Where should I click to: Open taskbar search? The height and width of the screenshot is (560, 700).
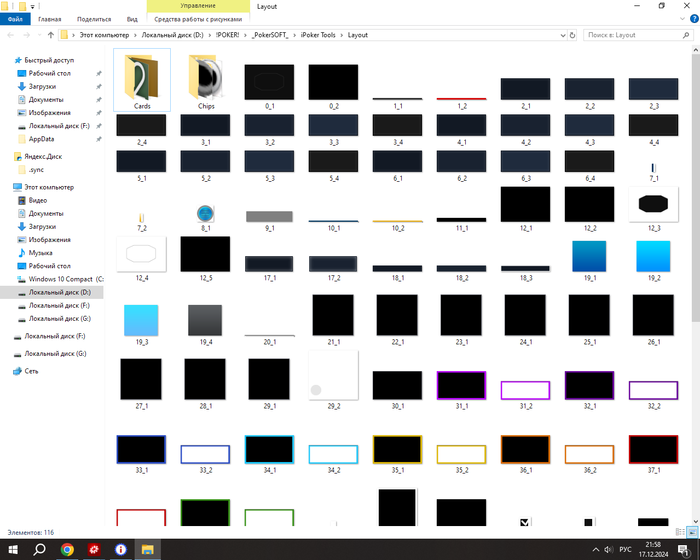pyautogui.click(x=39, y=549)
